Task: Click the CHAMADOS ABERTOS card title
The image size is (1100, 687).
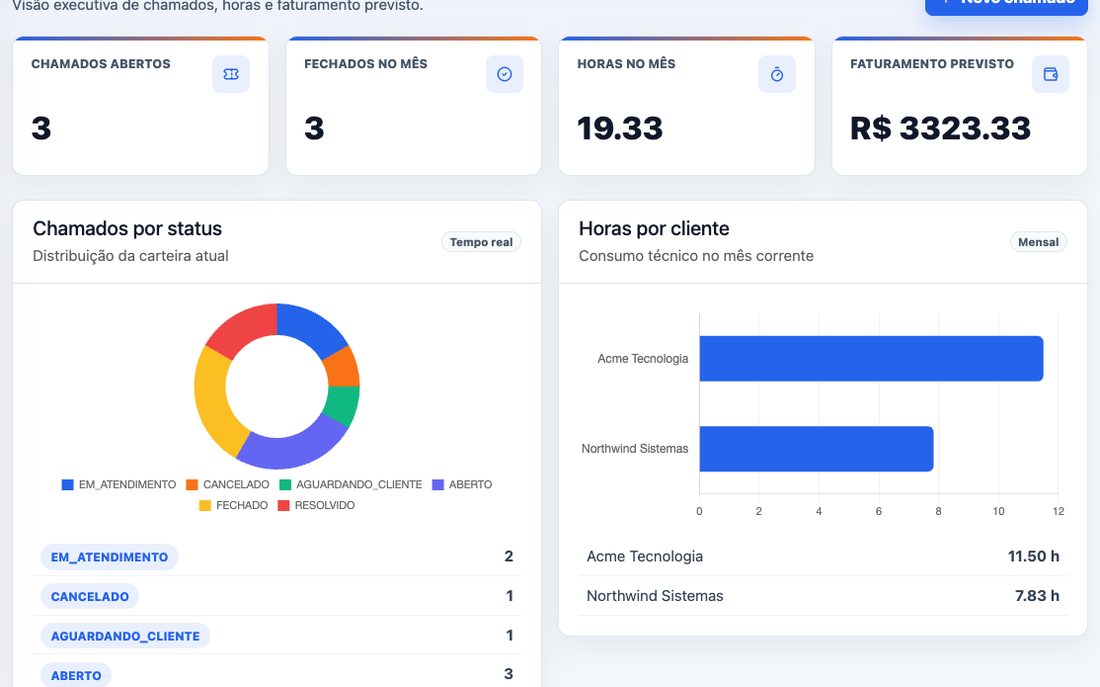Action: 101,64
